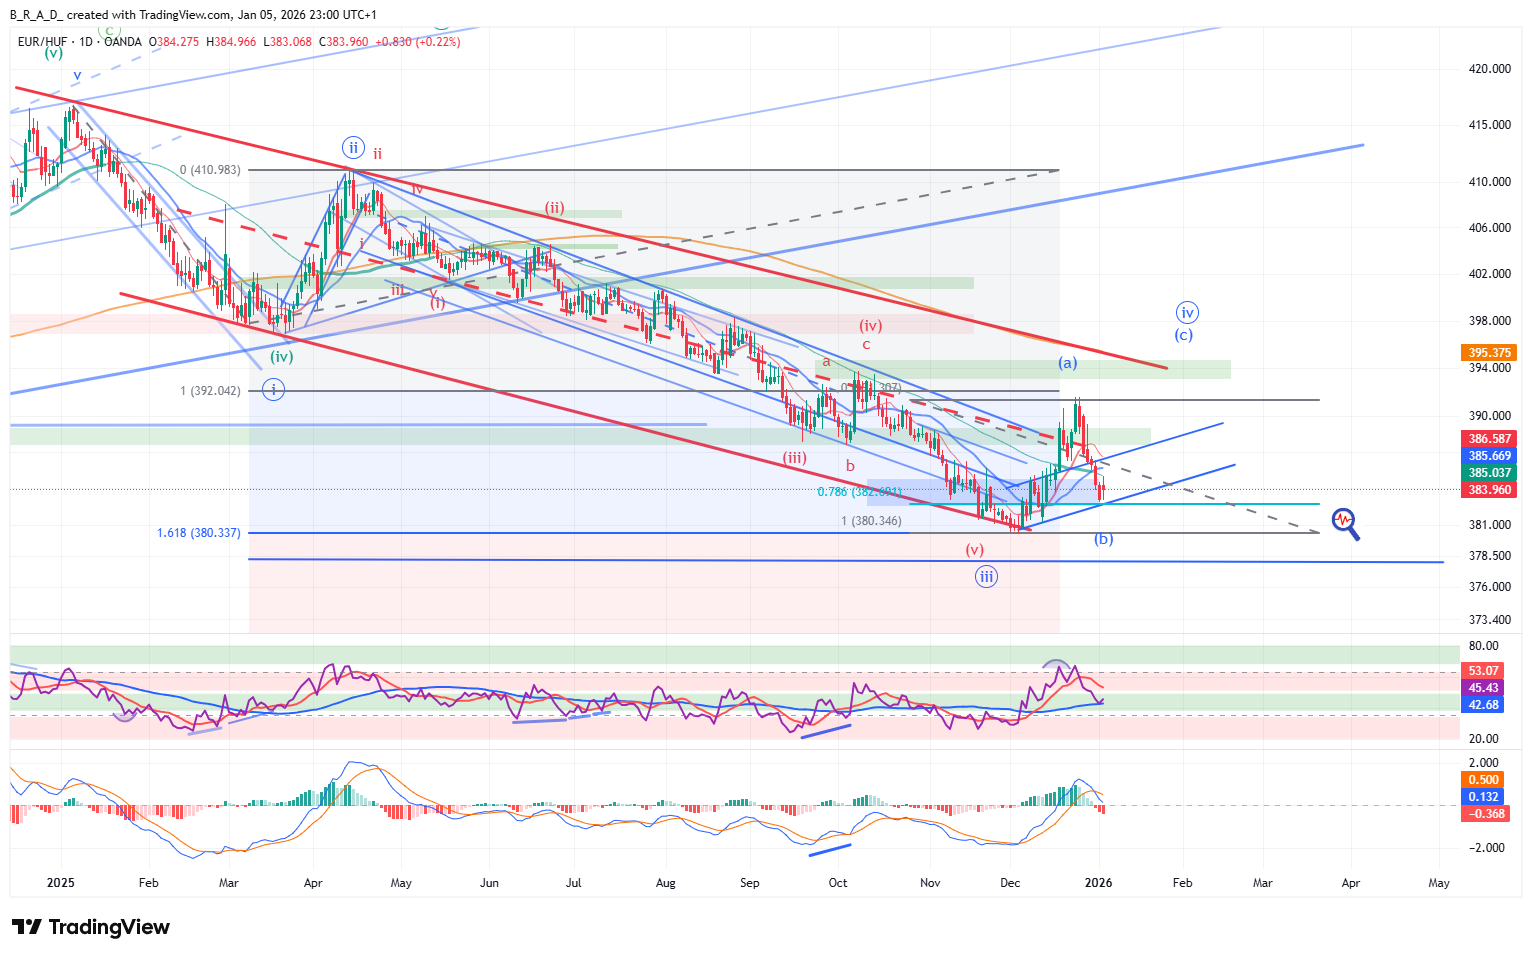Select the circled blue ii wave marker

[x=353, y=147]
